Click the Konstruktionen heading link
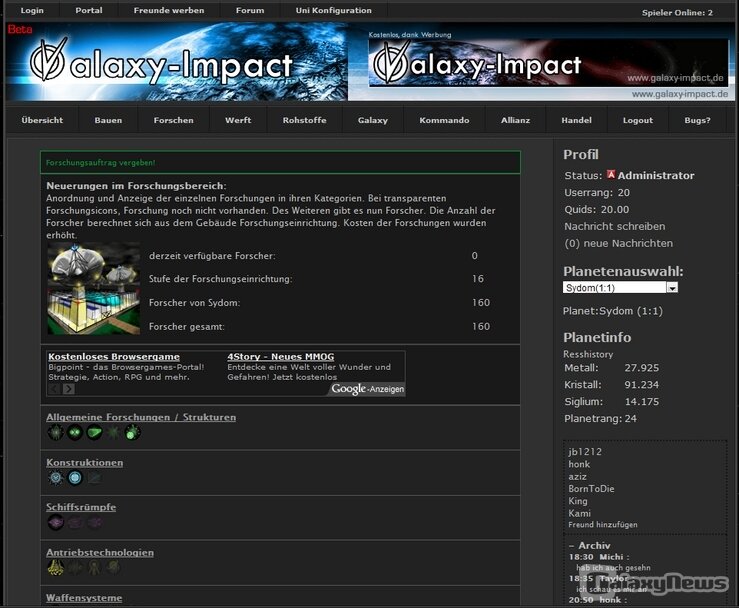This screenshot has width=739, height=608. pyautogui.click(x=84, y=463)
